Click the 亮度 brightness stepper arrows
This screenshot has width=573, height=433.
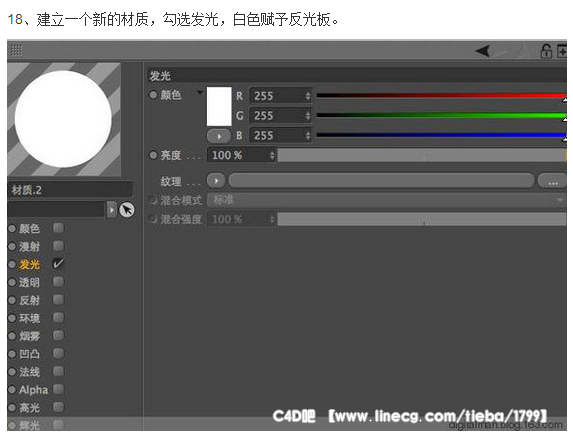tap(272, 155)
